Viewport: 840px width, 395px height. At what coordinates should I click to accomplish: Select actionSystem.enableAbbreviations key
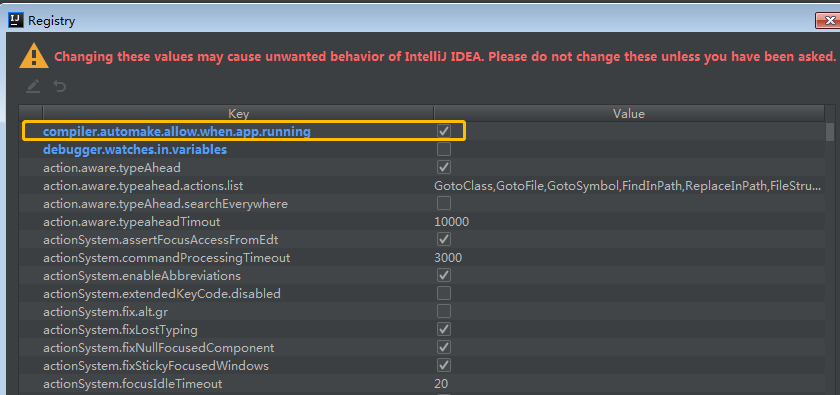[x=142, y=276]
